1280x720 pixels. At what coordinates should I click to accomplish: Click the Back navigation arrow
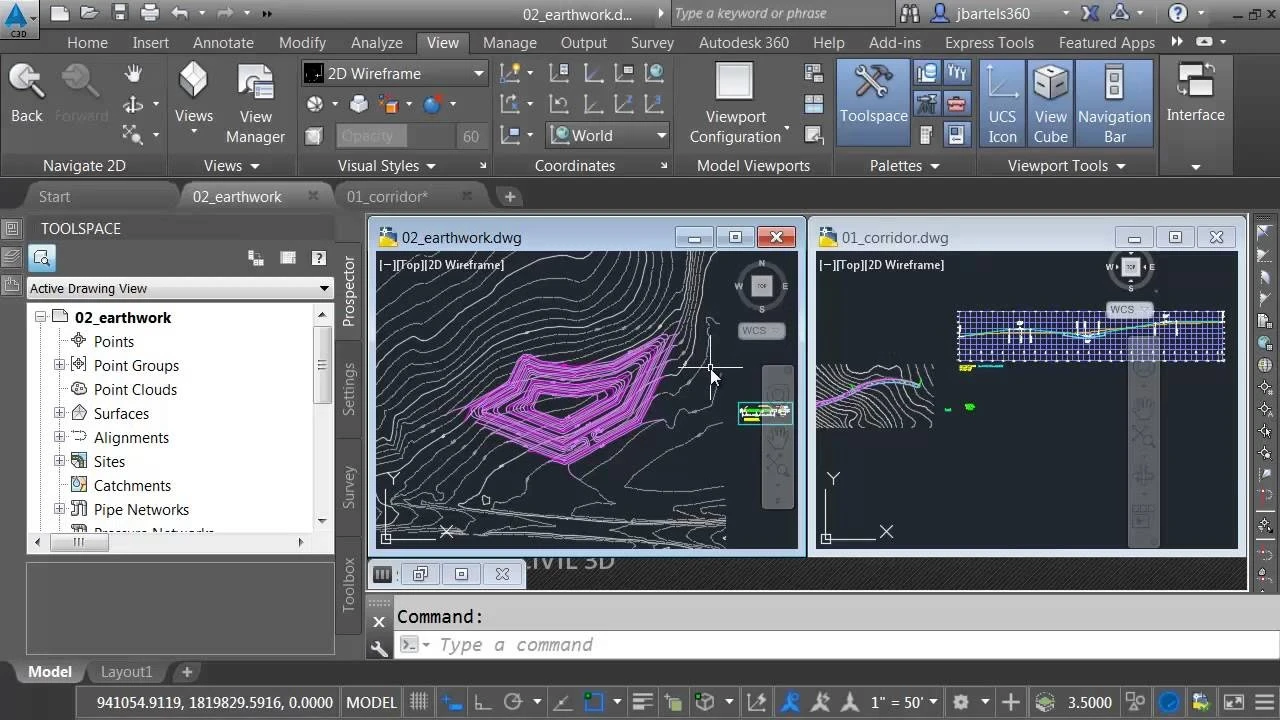pos(27,94)
